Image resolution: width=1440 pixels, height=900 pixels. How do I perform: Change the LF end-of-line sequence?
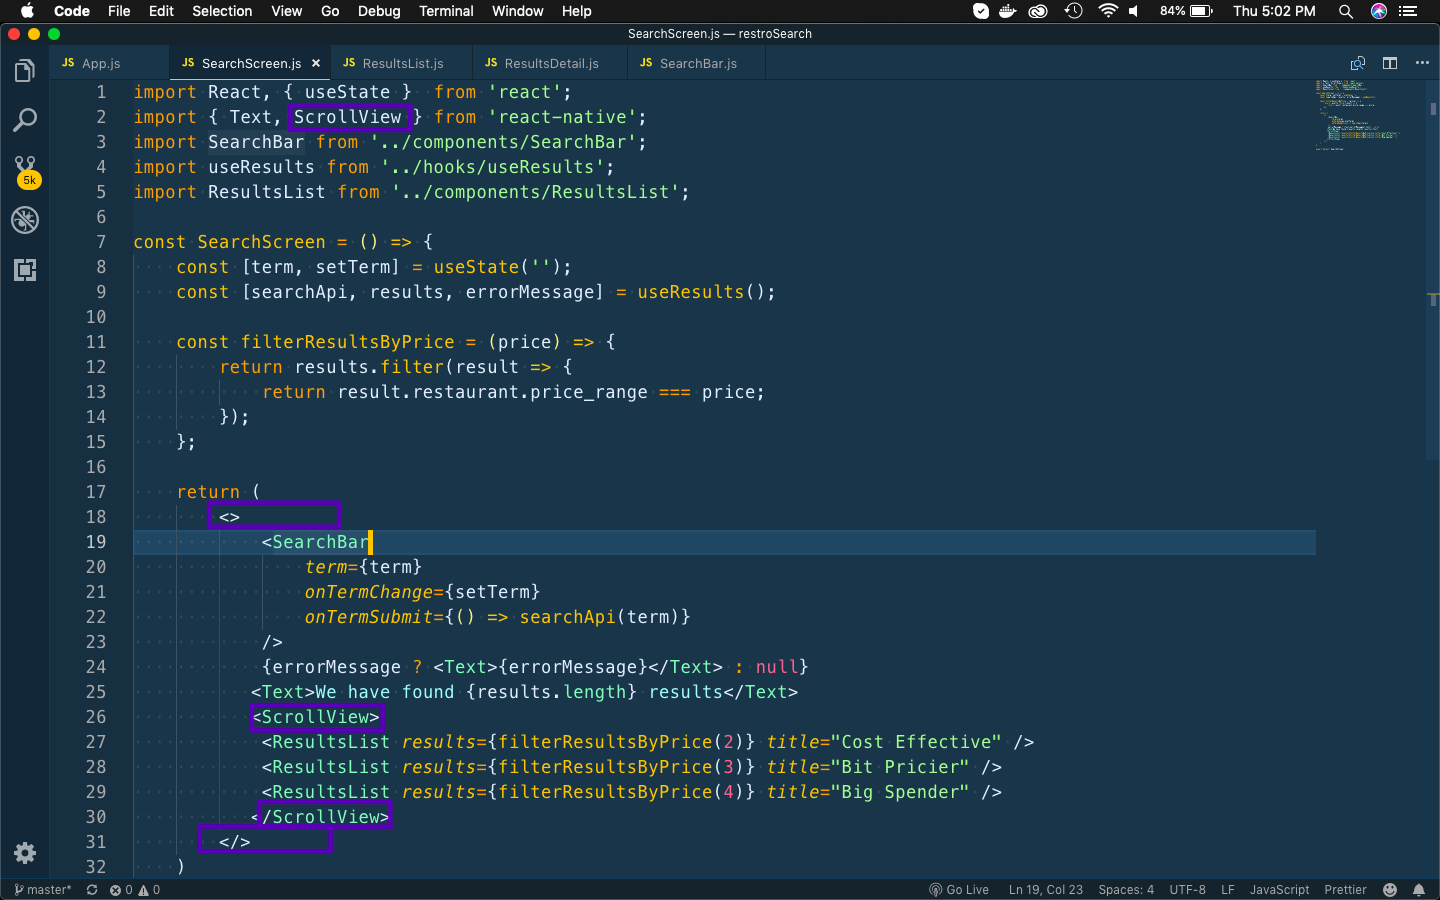coord(1227,889)
